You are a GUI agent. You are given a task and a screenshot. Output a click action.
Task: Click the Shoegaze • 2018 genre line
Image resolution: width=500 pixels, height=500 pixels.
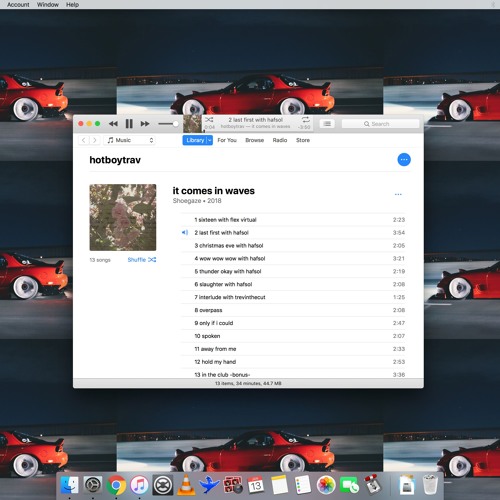click(197, 201)
